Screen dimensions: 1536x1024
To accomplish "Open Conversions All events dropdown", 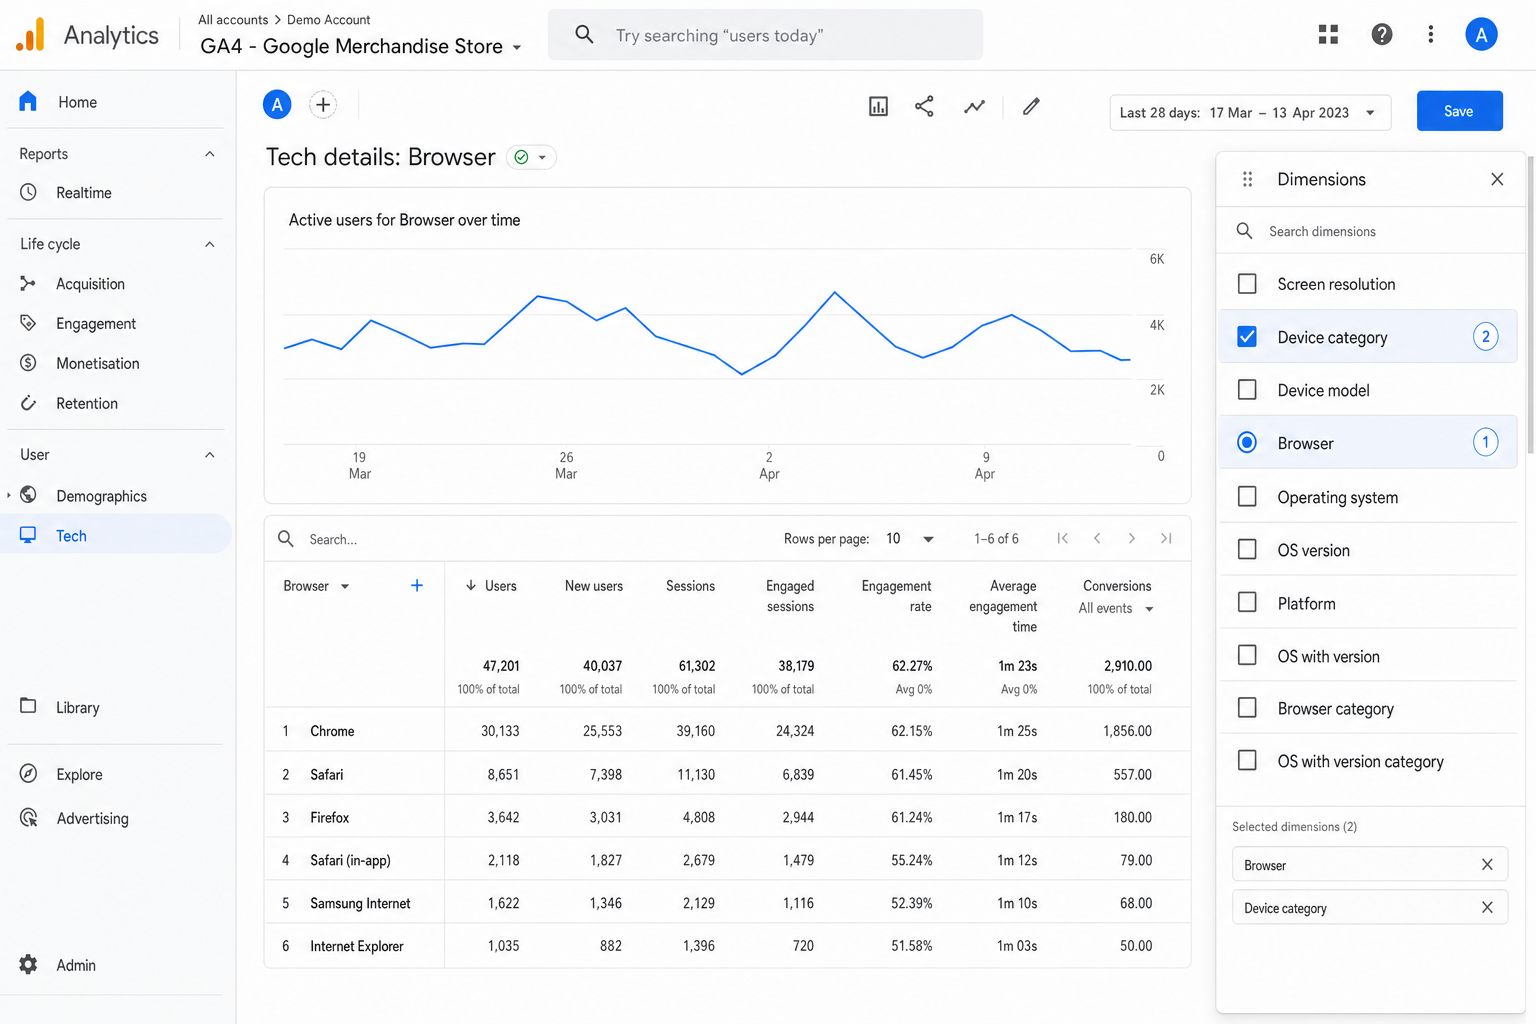I will (x=1116, y=608).
